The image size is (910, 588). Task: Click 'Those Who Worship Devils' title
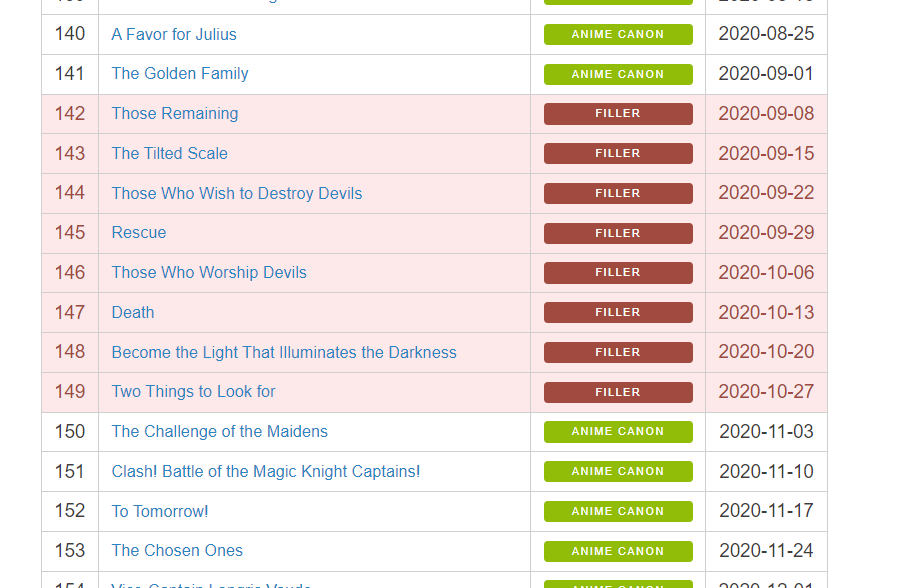pyautogui.click(x=209, y=272)
